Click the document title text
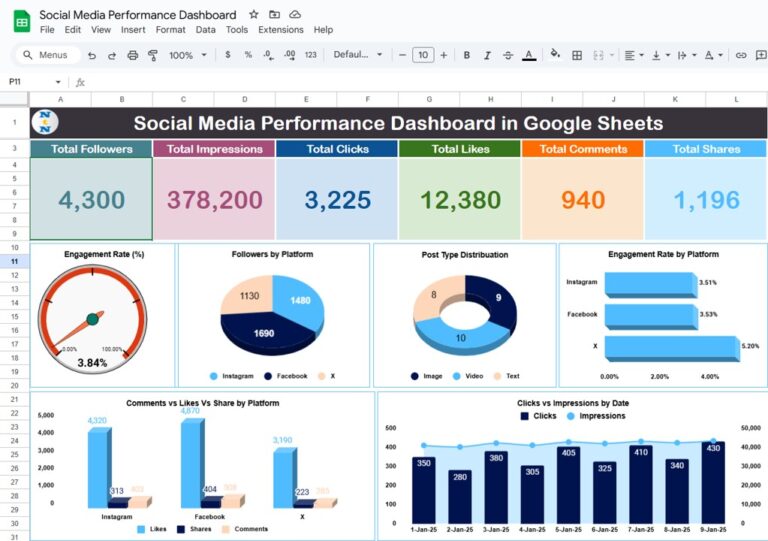Image resolution: width=768 pixels, height=541 pixels. click(138, 15)
